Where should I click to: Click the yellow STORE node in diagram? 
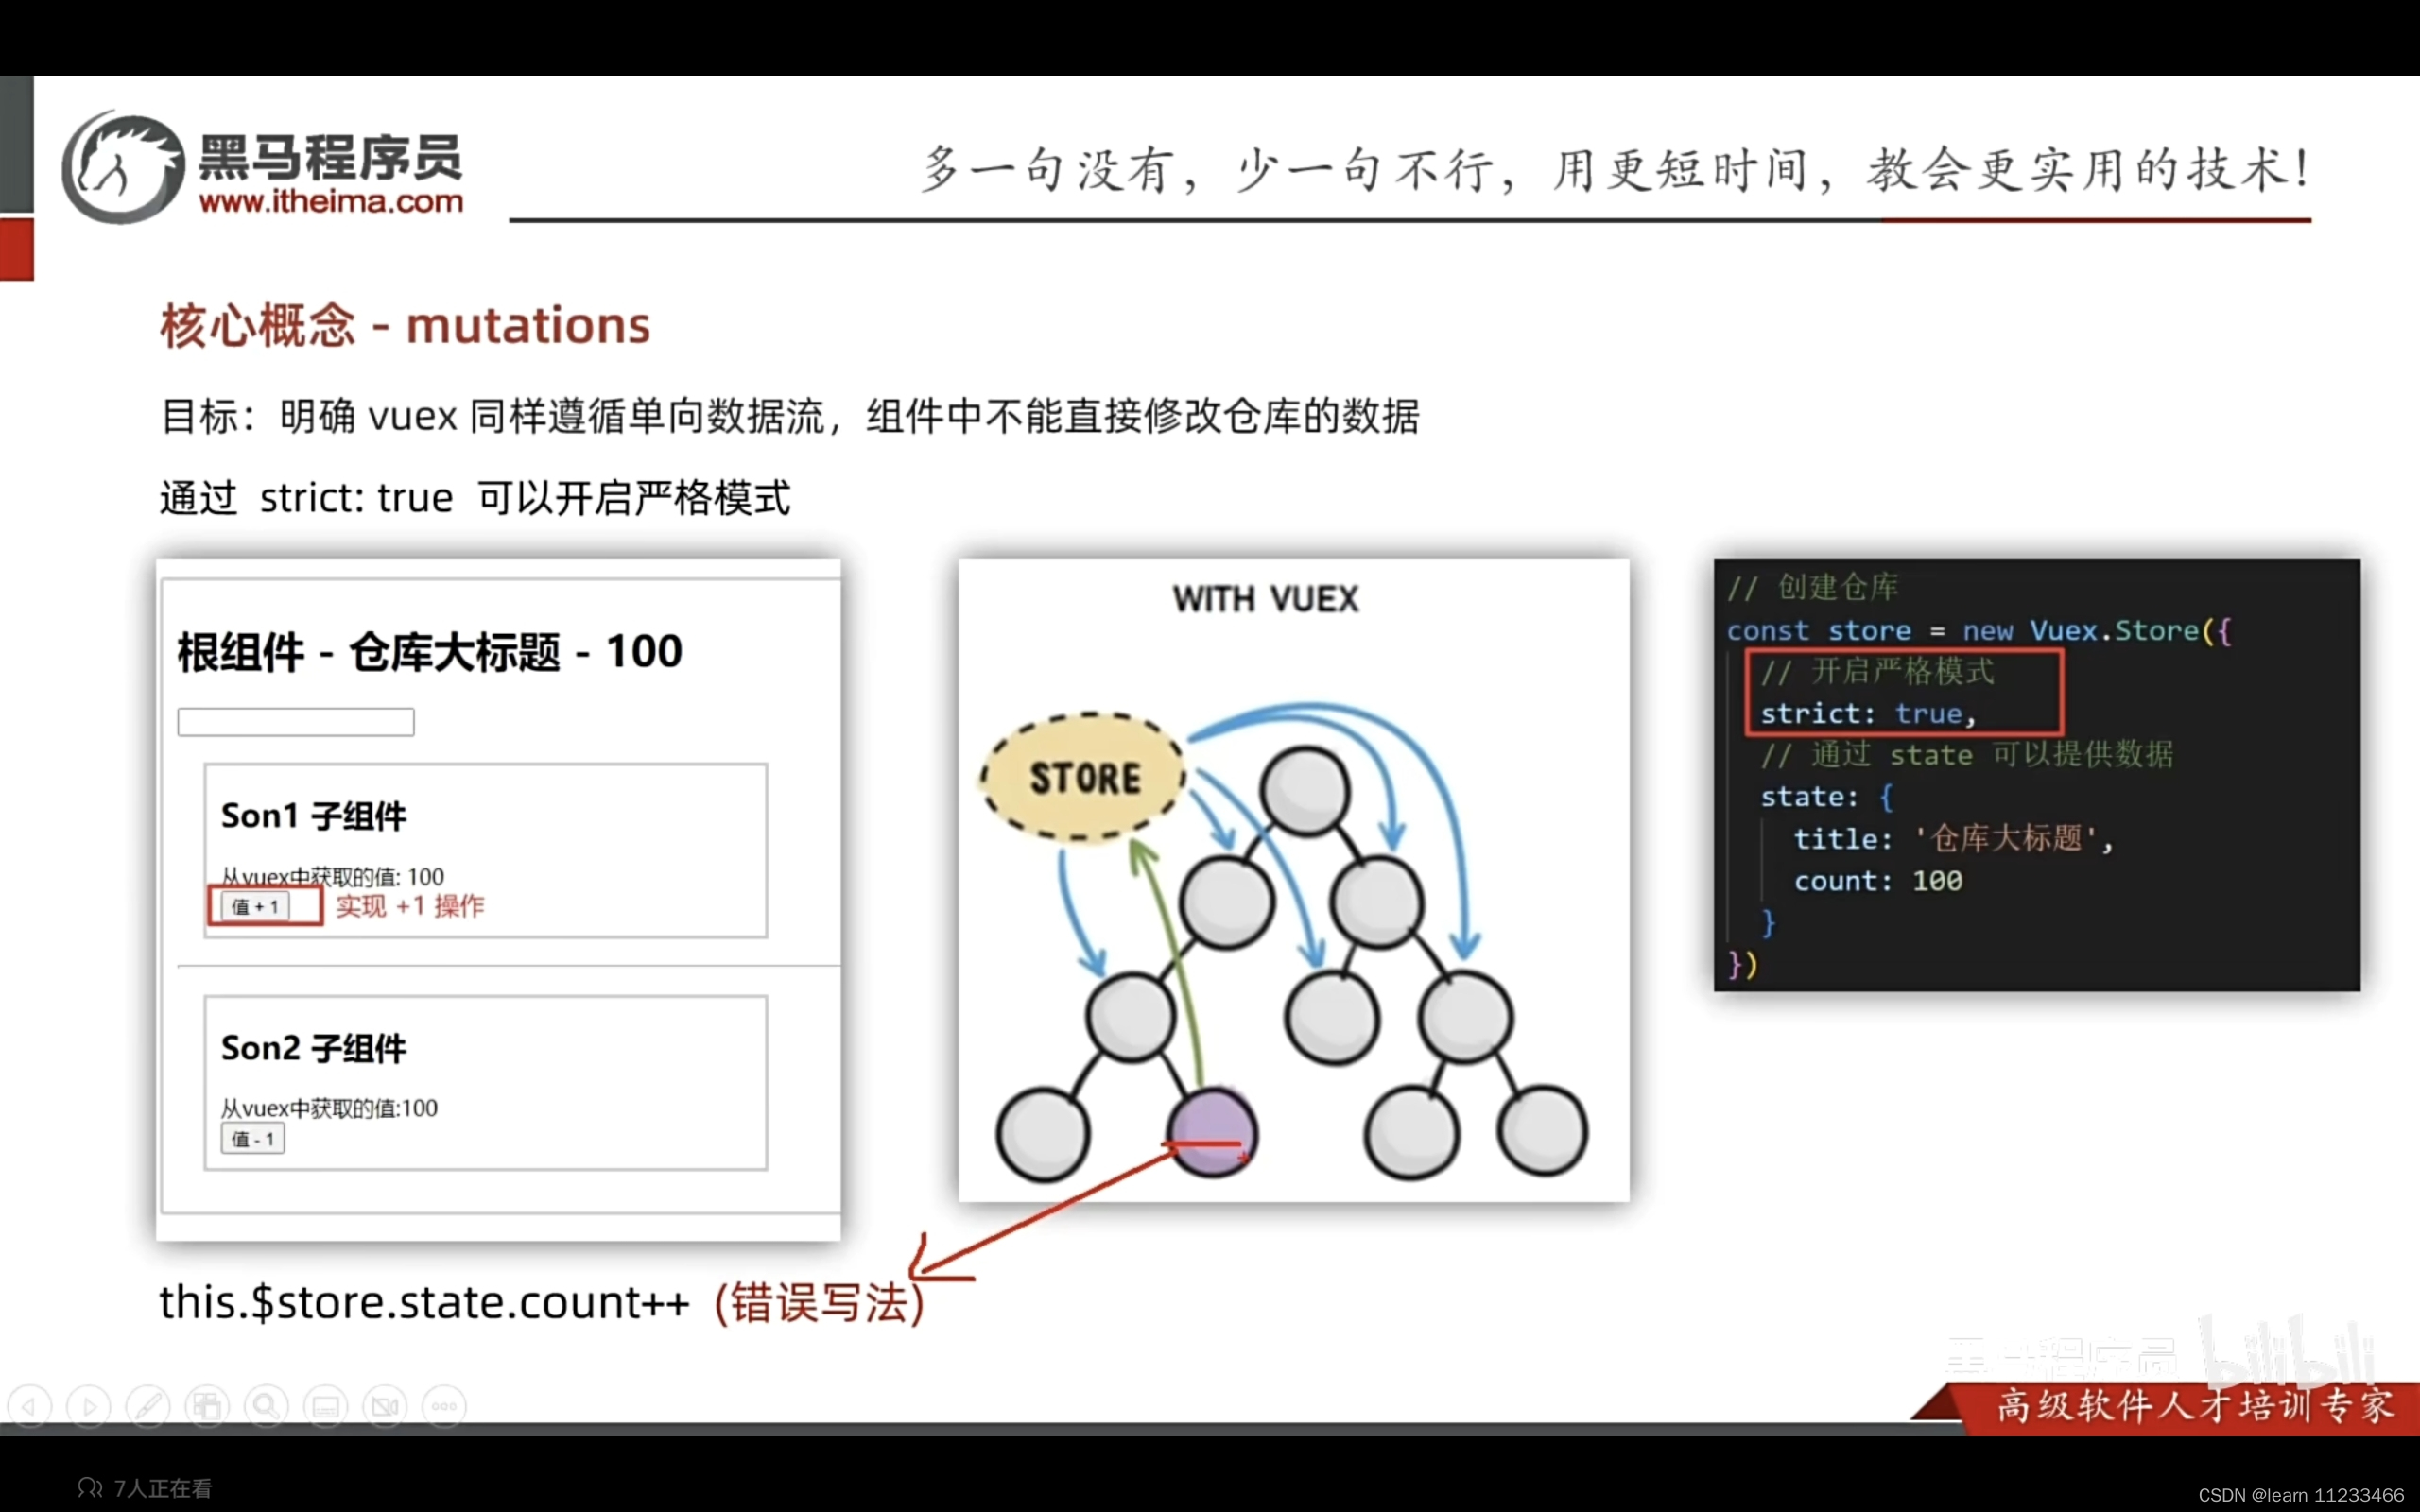[x=1084, y=778]
